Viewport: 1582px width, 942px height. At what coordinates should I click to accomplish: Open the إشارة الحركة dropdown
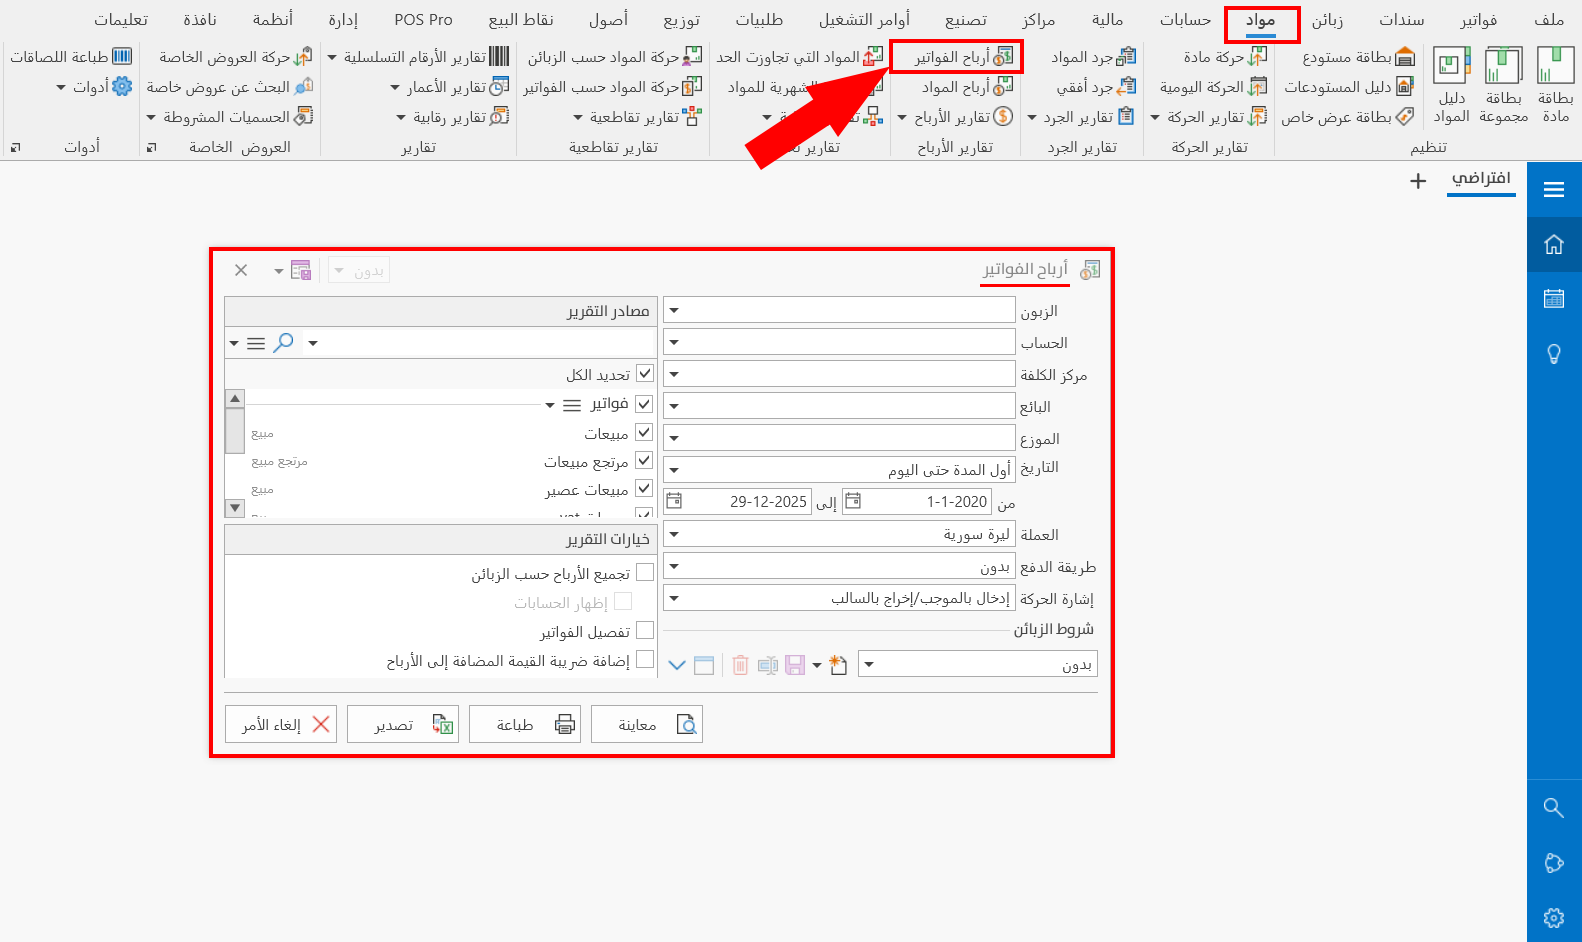(x=674, y=599)
